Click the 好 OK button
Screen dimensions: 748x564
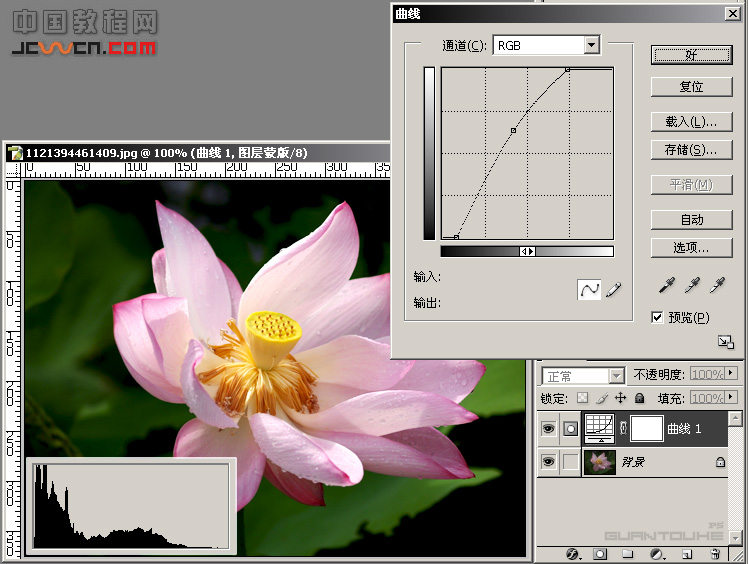tap(691, 53)
